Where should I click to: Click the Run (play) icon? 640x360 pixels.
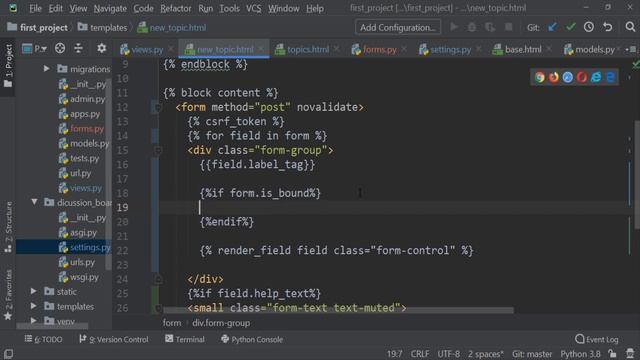click(453, 27)
